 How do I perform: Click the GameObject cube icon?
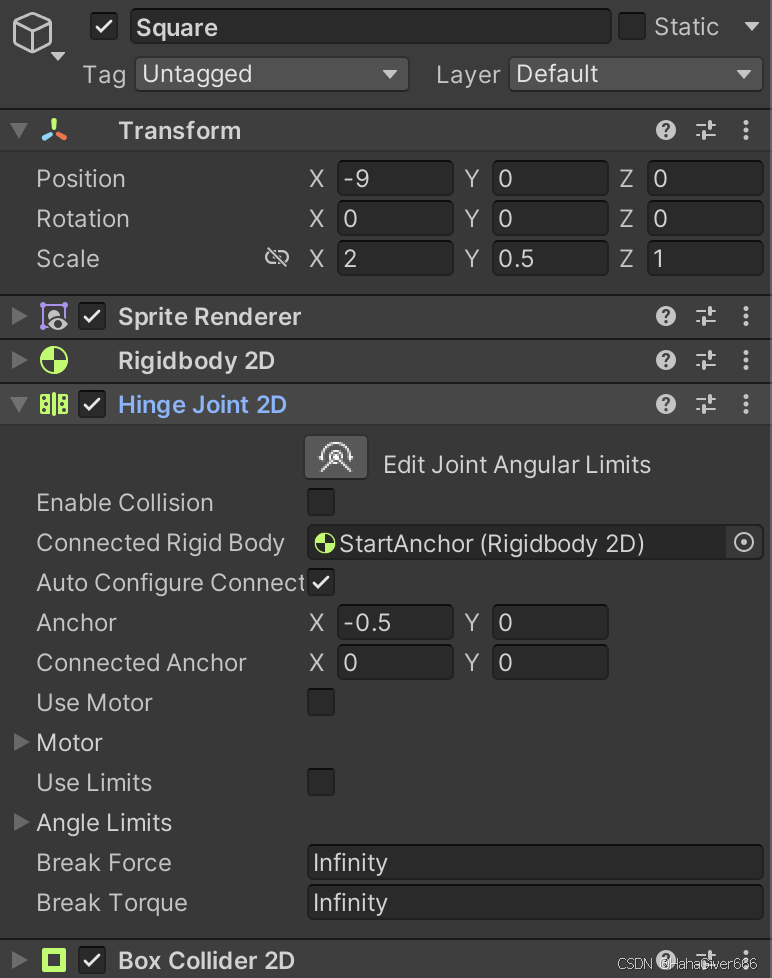click(x=32, y=34)
